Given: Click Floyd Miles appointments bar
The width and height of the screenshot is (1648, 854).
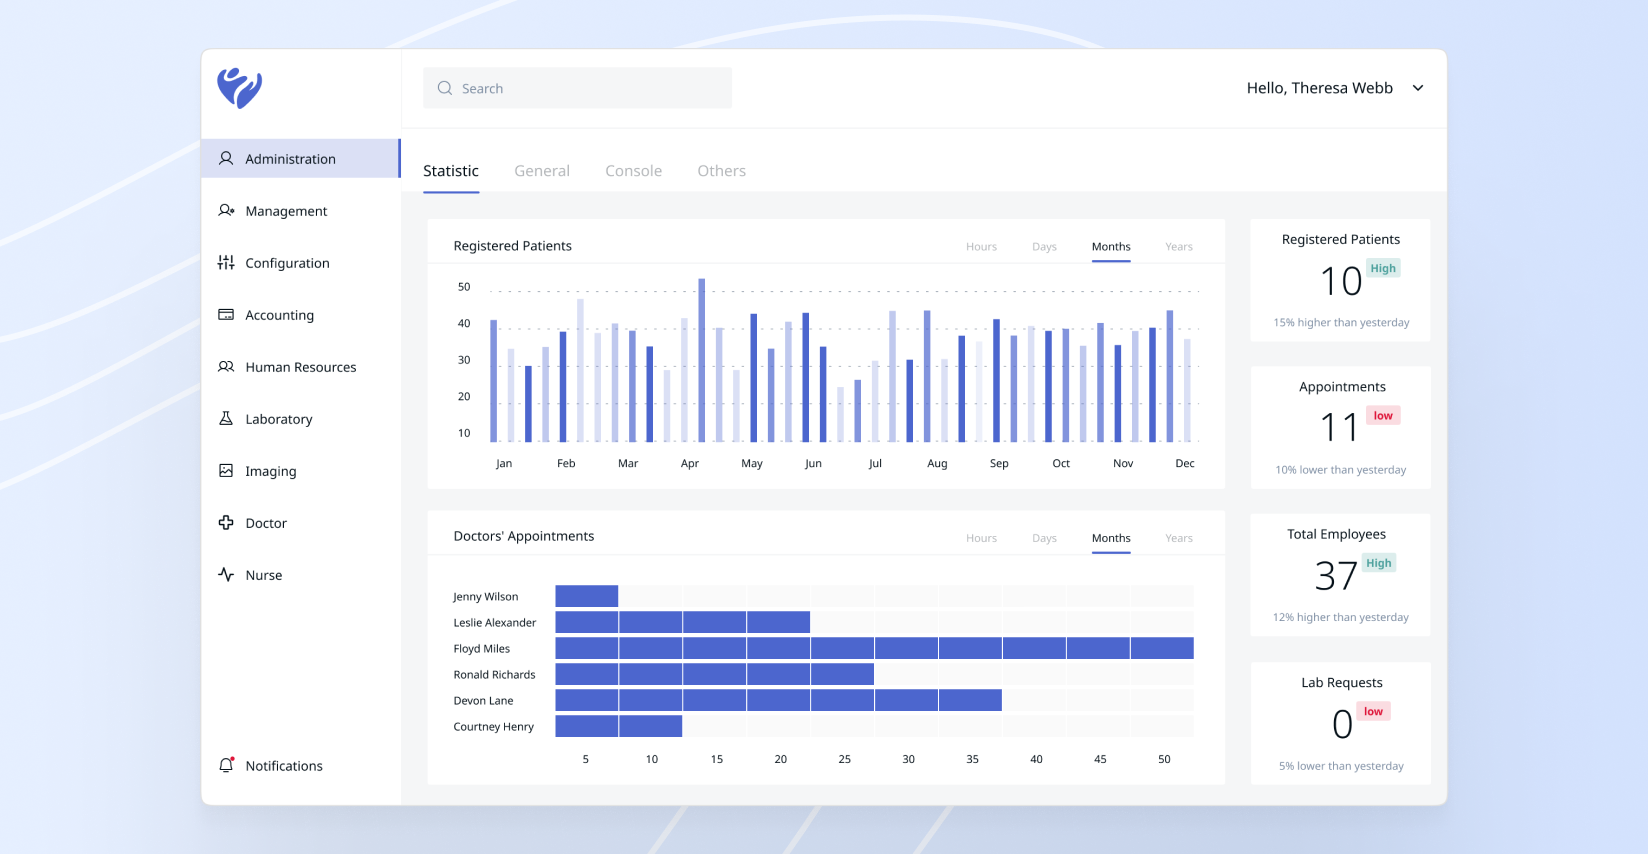Looking at the screenshot, I should coord(874,648).
